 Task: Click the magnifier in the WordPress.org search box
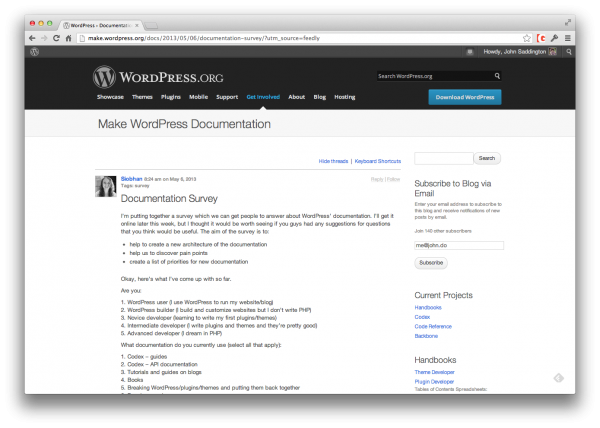[x=497, y=76]
